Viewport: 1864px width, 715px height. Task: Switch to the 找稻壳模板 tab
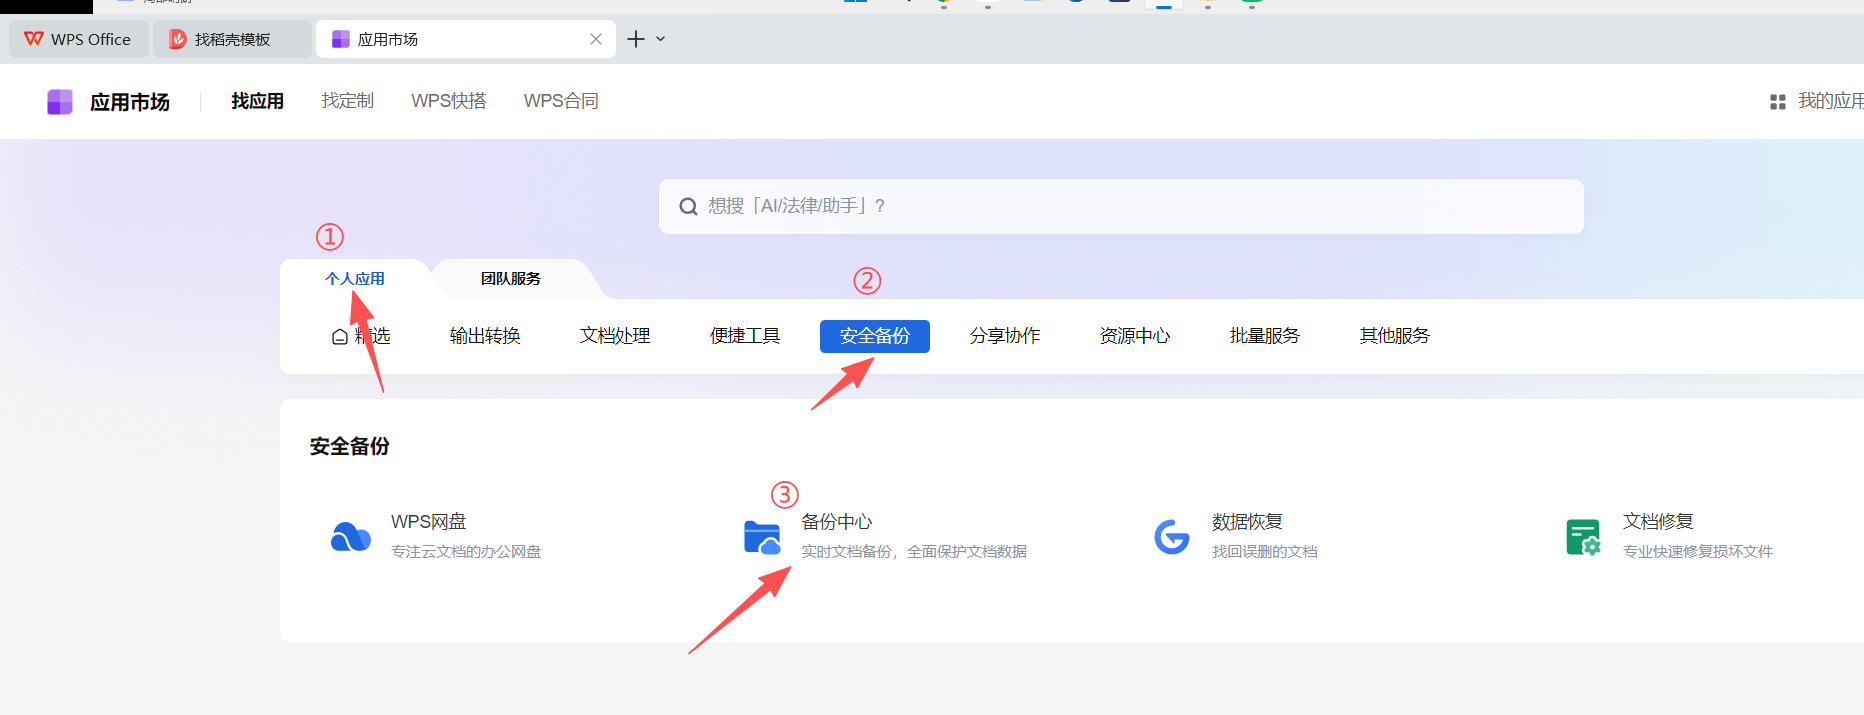tap(232, 39)
